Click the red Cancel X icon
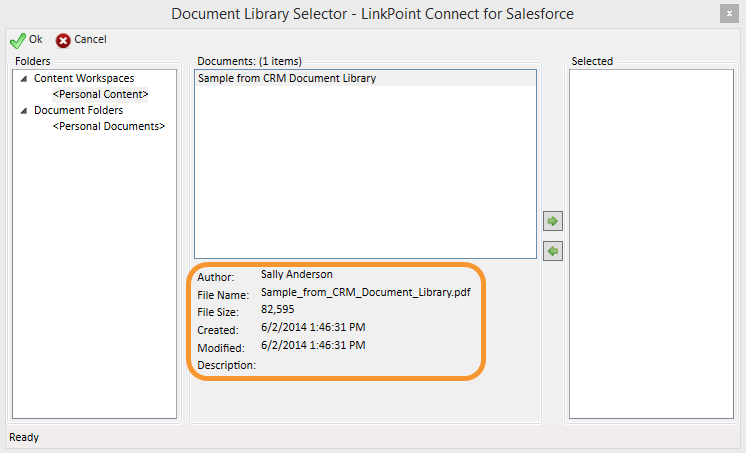This screenshot has height=453, width=746. 63,41
